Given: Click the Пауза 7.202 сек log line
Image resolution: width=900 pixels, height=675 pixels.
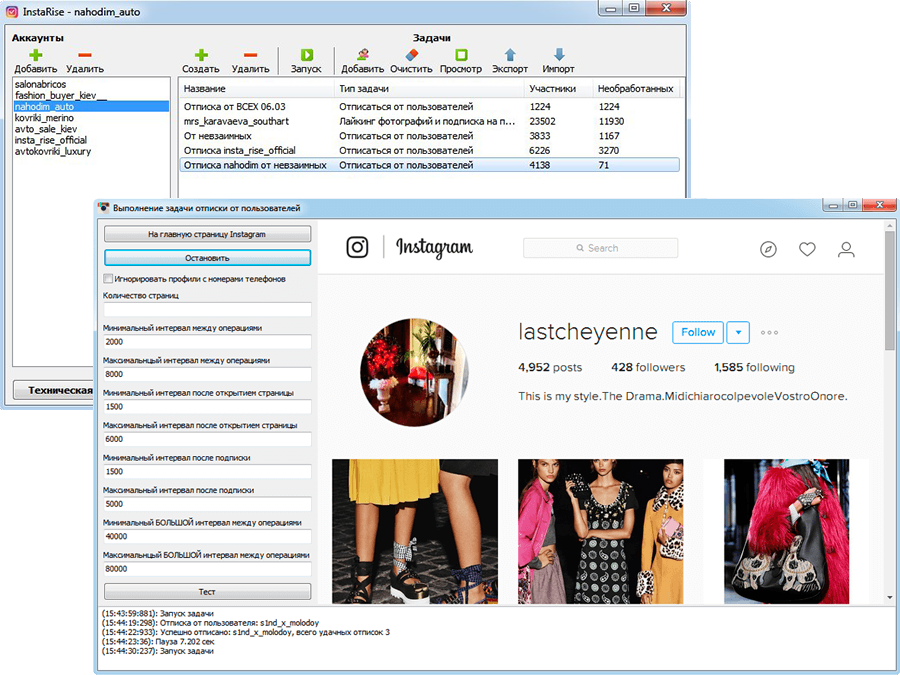Looking at the screenshot, I should coord(158,642).
